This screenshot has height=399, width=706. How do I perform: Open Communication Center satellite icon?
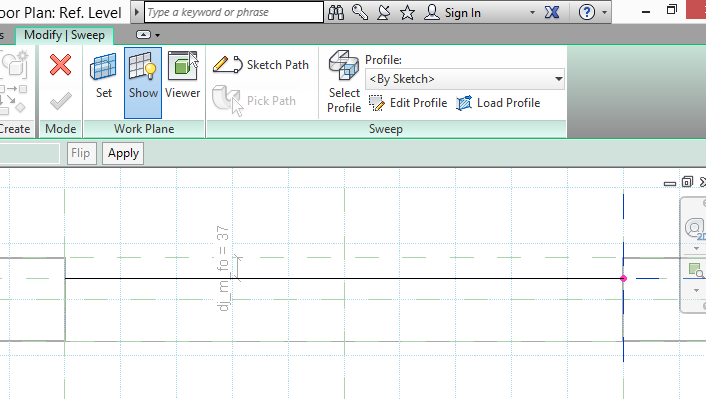tap(384, 13)
